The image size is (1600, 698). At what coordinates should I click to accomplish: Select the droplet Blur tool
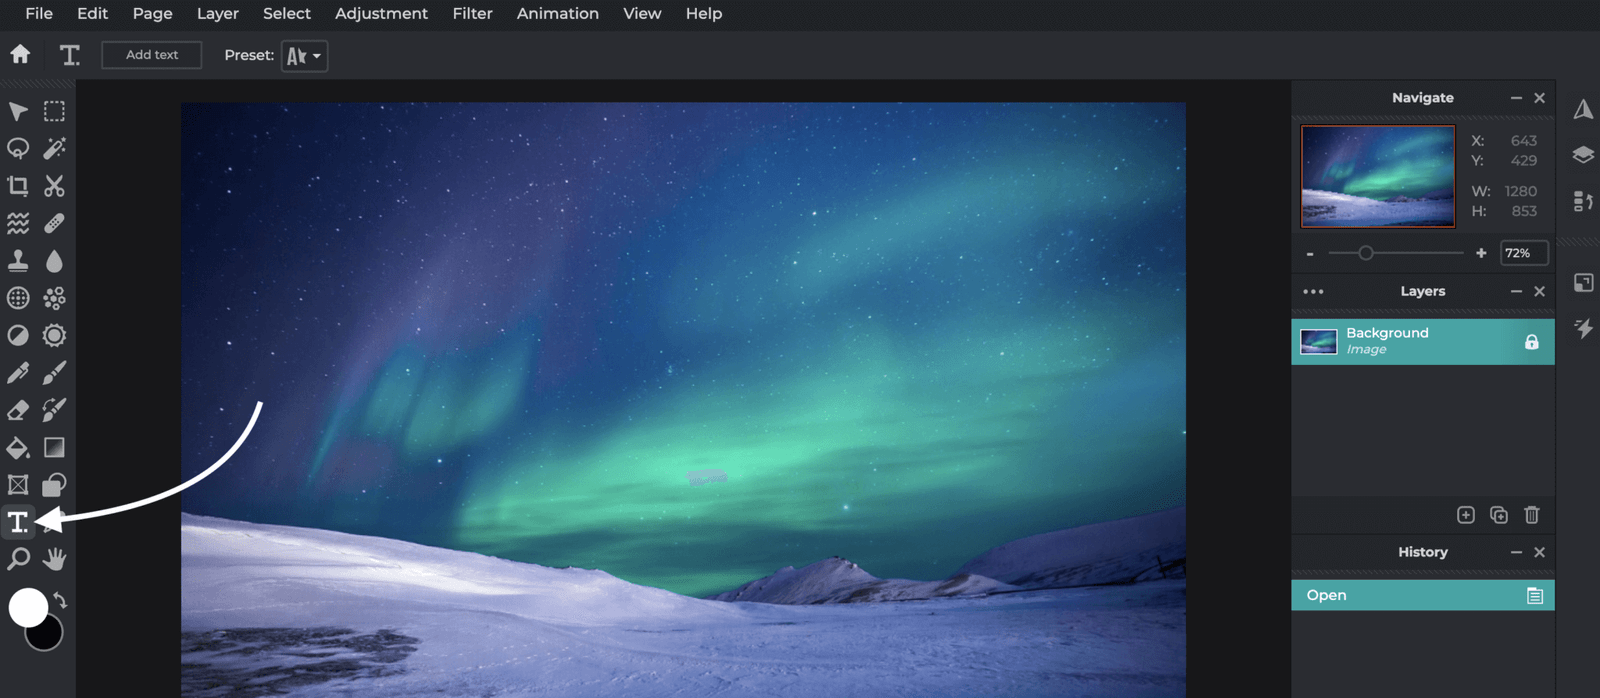(54, 261)
